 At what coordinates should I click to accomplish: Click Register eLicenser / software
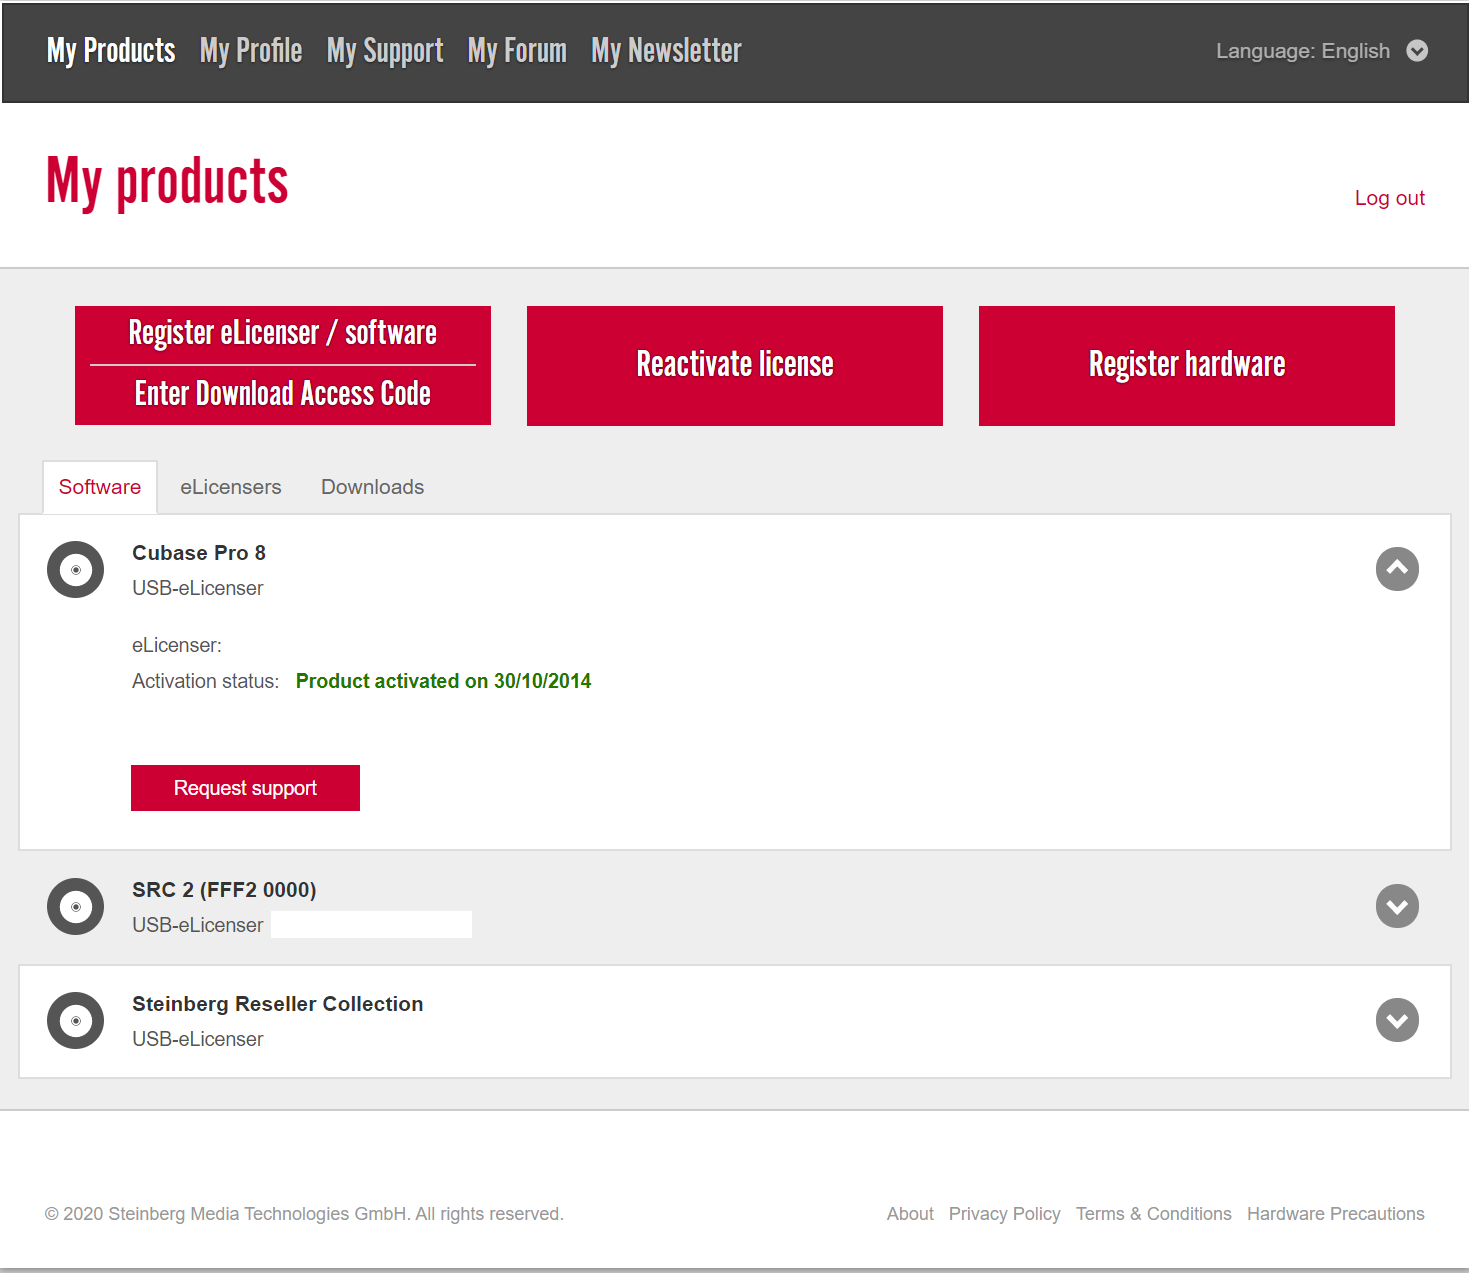pos(283,333)
